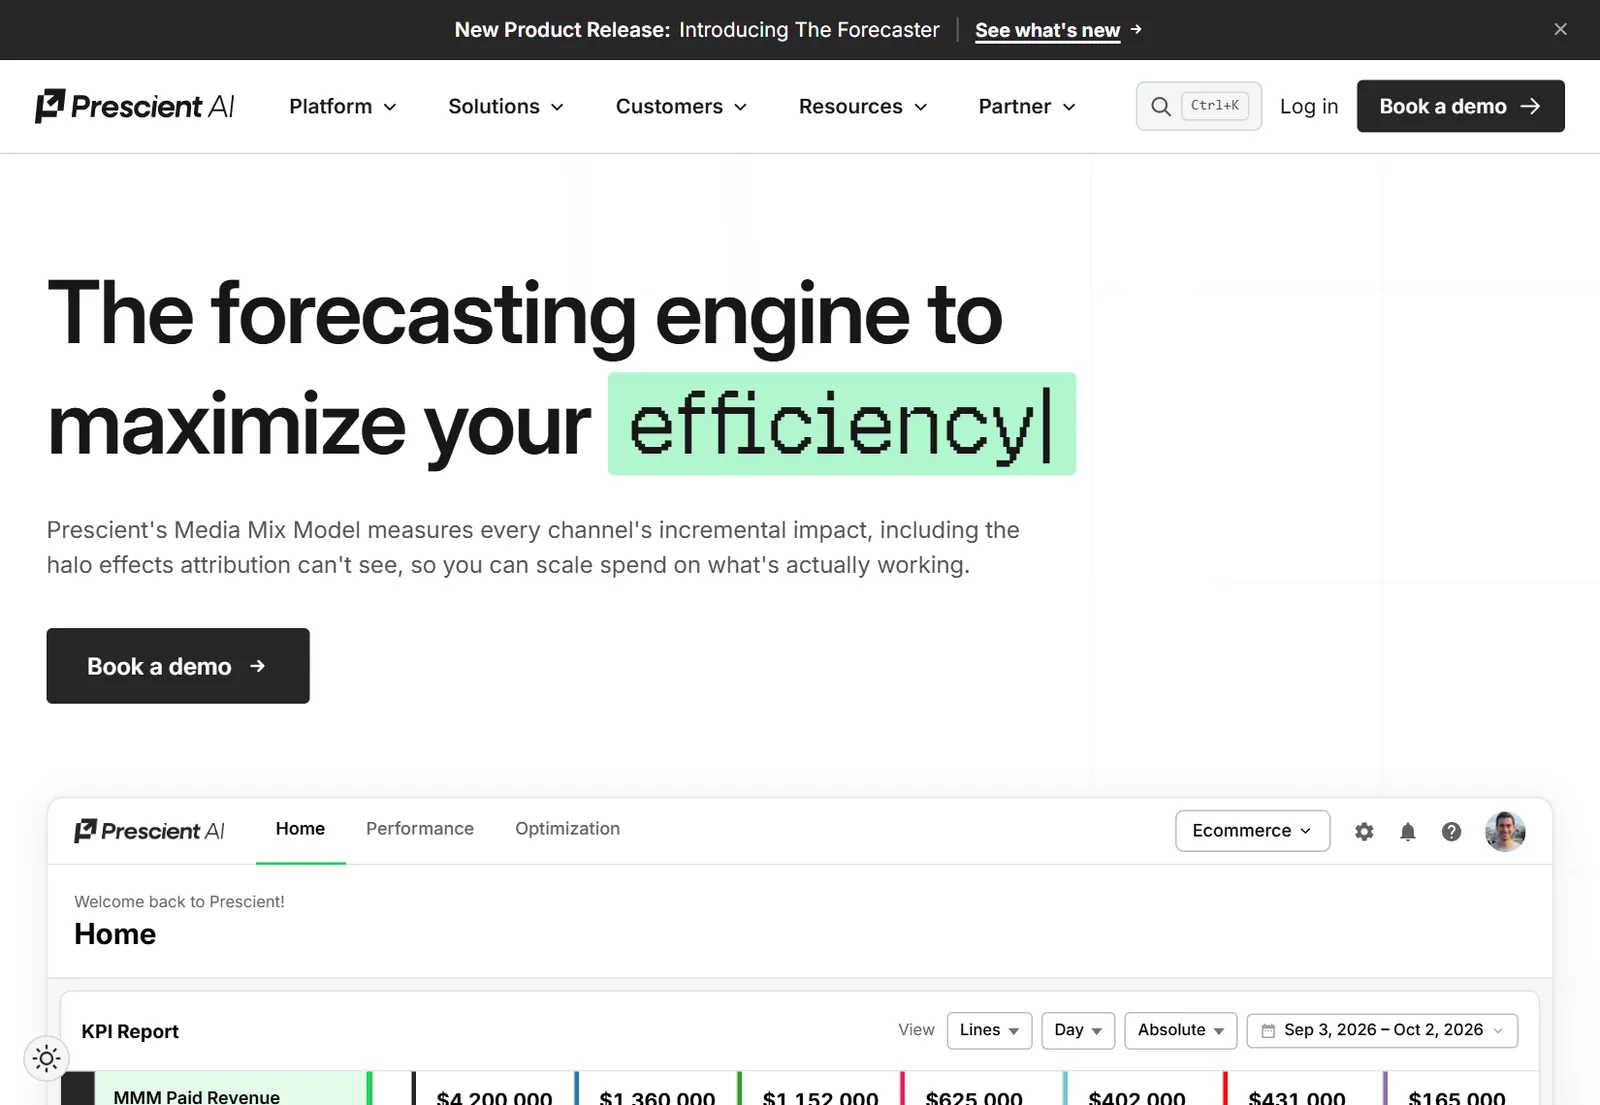Viewport: 1600px width, 1105px height.
Task: Expand the Resources menu
Action: pyautogui.click(x=863, y=106)
